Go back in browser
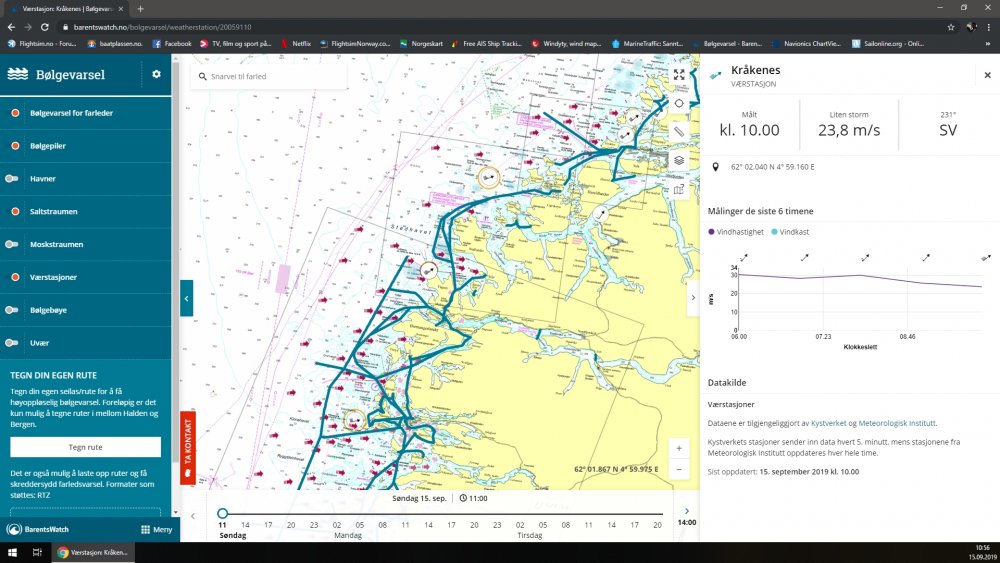Image resolution: width=1000 pixels, height=563 pixels. click(11, 27)
